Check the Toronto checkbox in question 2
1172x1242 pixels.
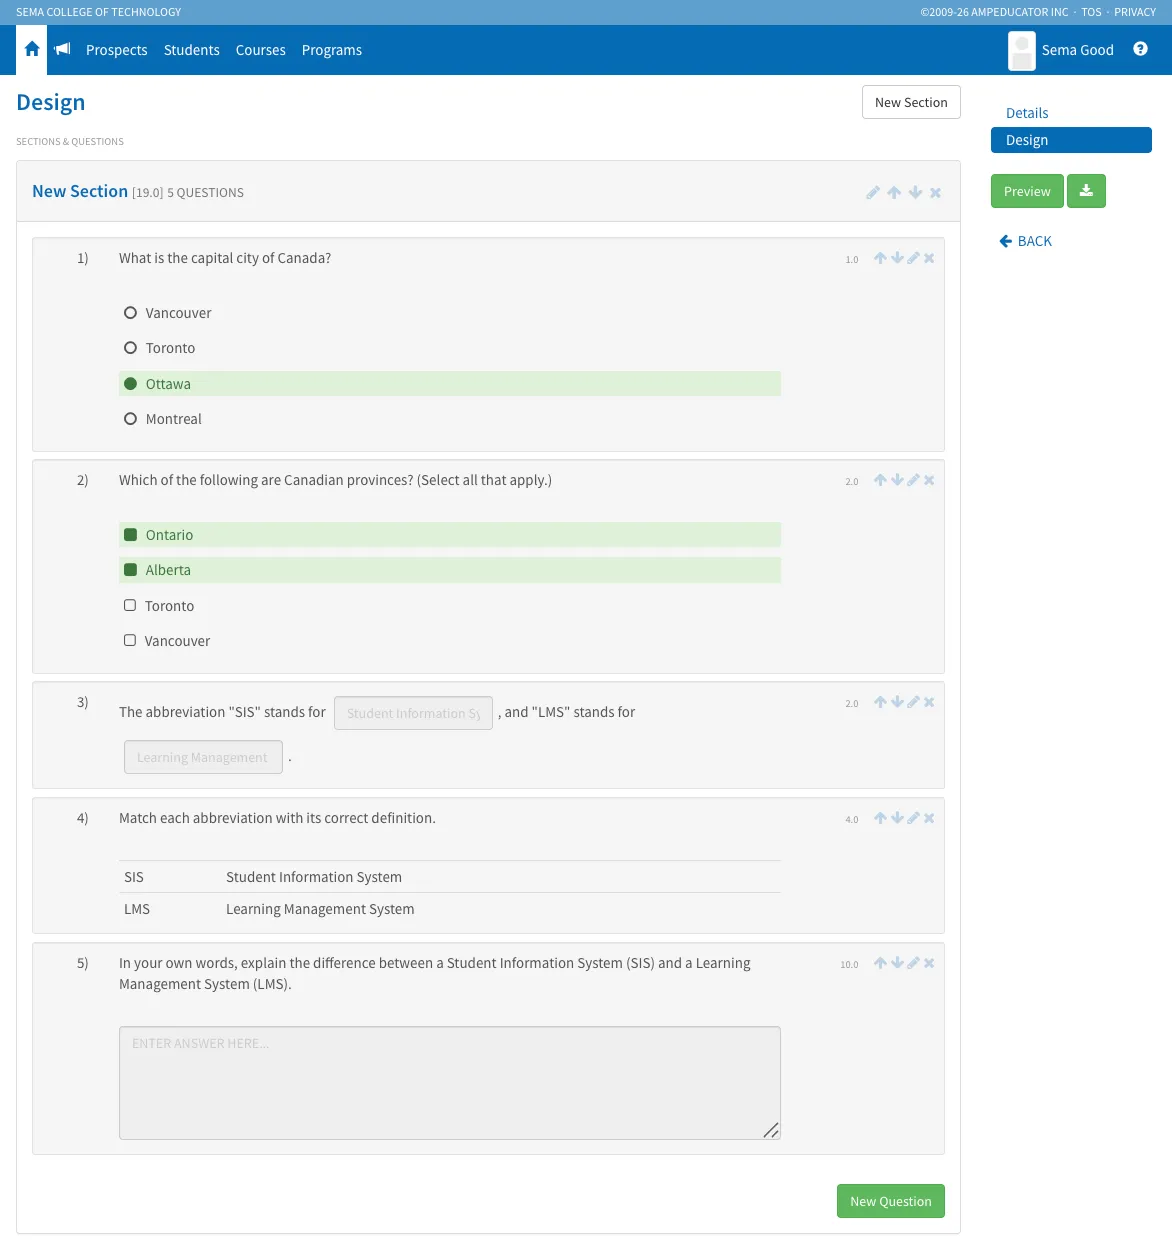pyautogui.click(x=130, y=606)
